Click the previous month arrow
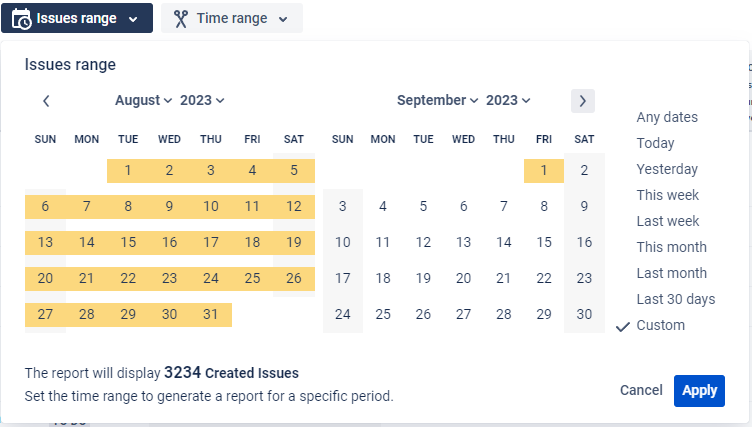 coord(46,100)
